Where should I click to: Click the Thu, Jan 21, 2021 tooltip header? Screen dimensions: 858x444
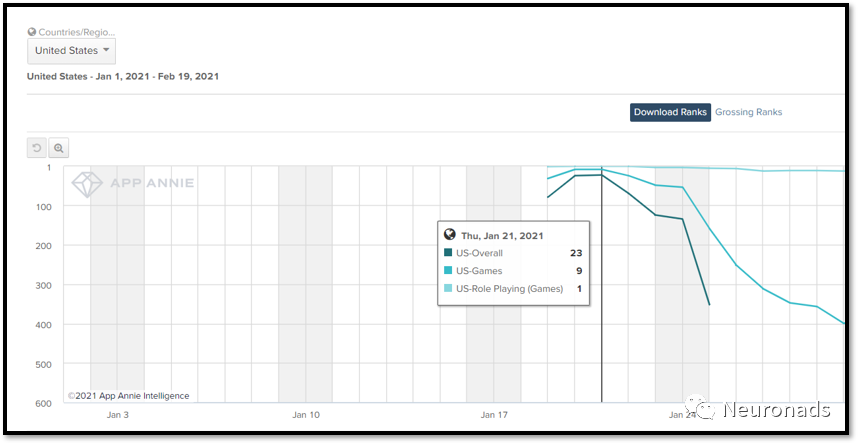[502, 235]
